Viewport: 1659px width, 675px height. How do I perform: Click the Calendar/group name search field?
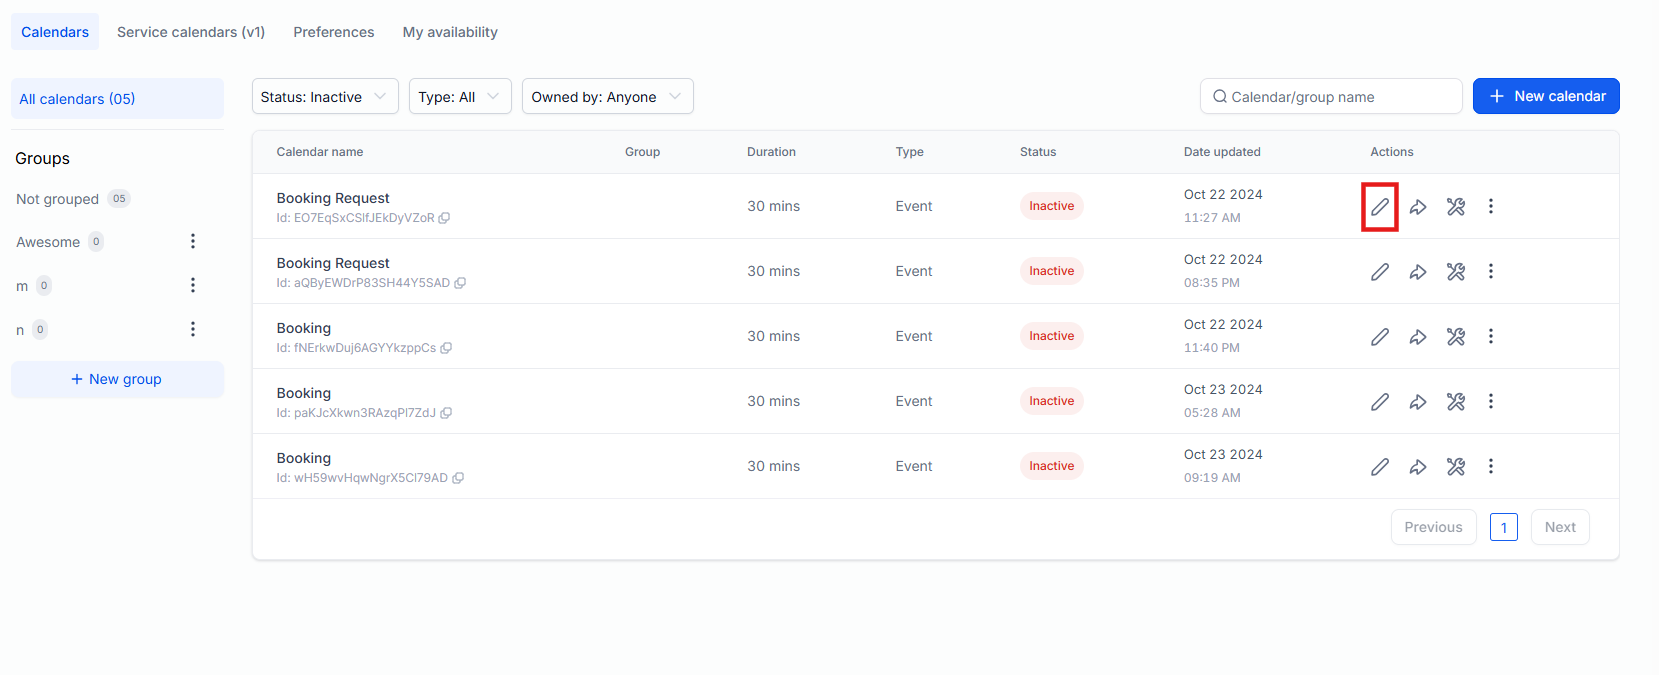[1330, 97]
